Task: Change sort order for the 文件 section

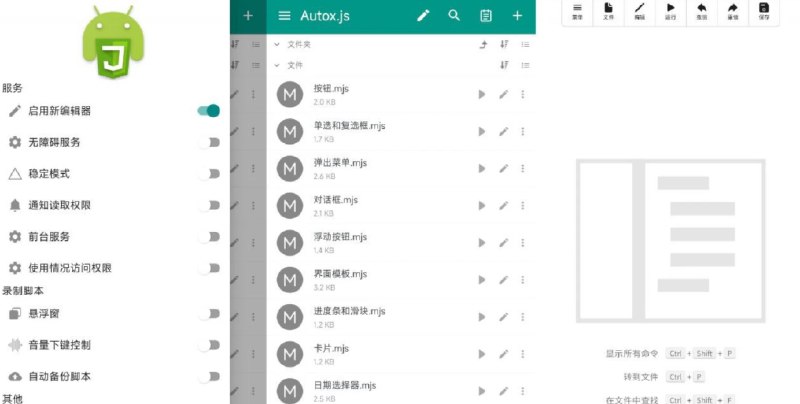Action: click(x=504, y=65)
